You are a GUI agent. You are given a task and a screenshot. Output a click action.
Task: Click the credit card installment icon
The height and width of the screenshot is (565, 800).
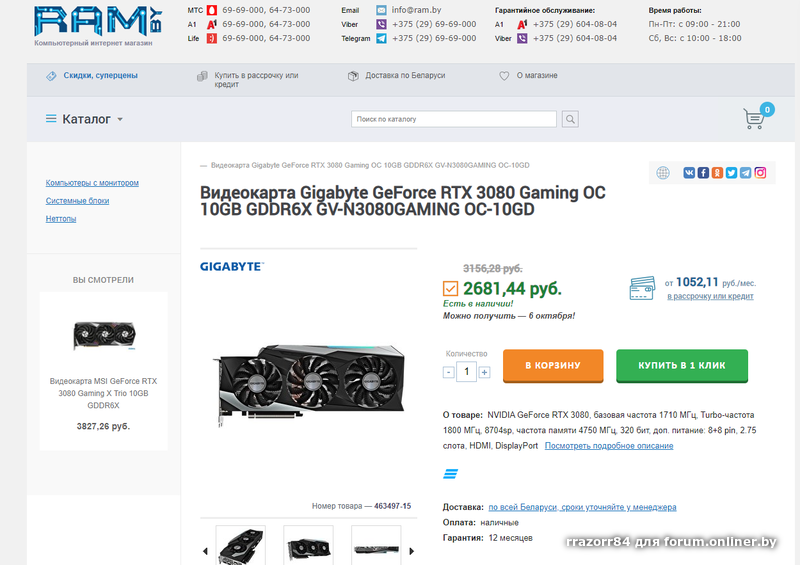click(642, 288)
